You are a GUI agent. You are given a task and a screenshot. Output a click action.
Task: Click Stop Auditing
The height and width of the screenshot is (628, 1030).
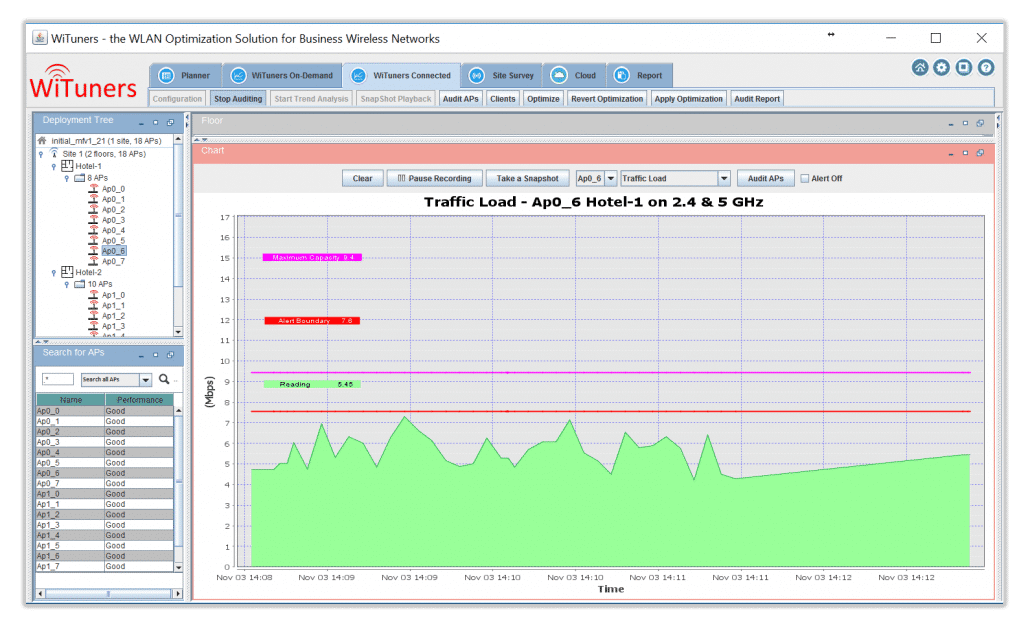(238, 99)
